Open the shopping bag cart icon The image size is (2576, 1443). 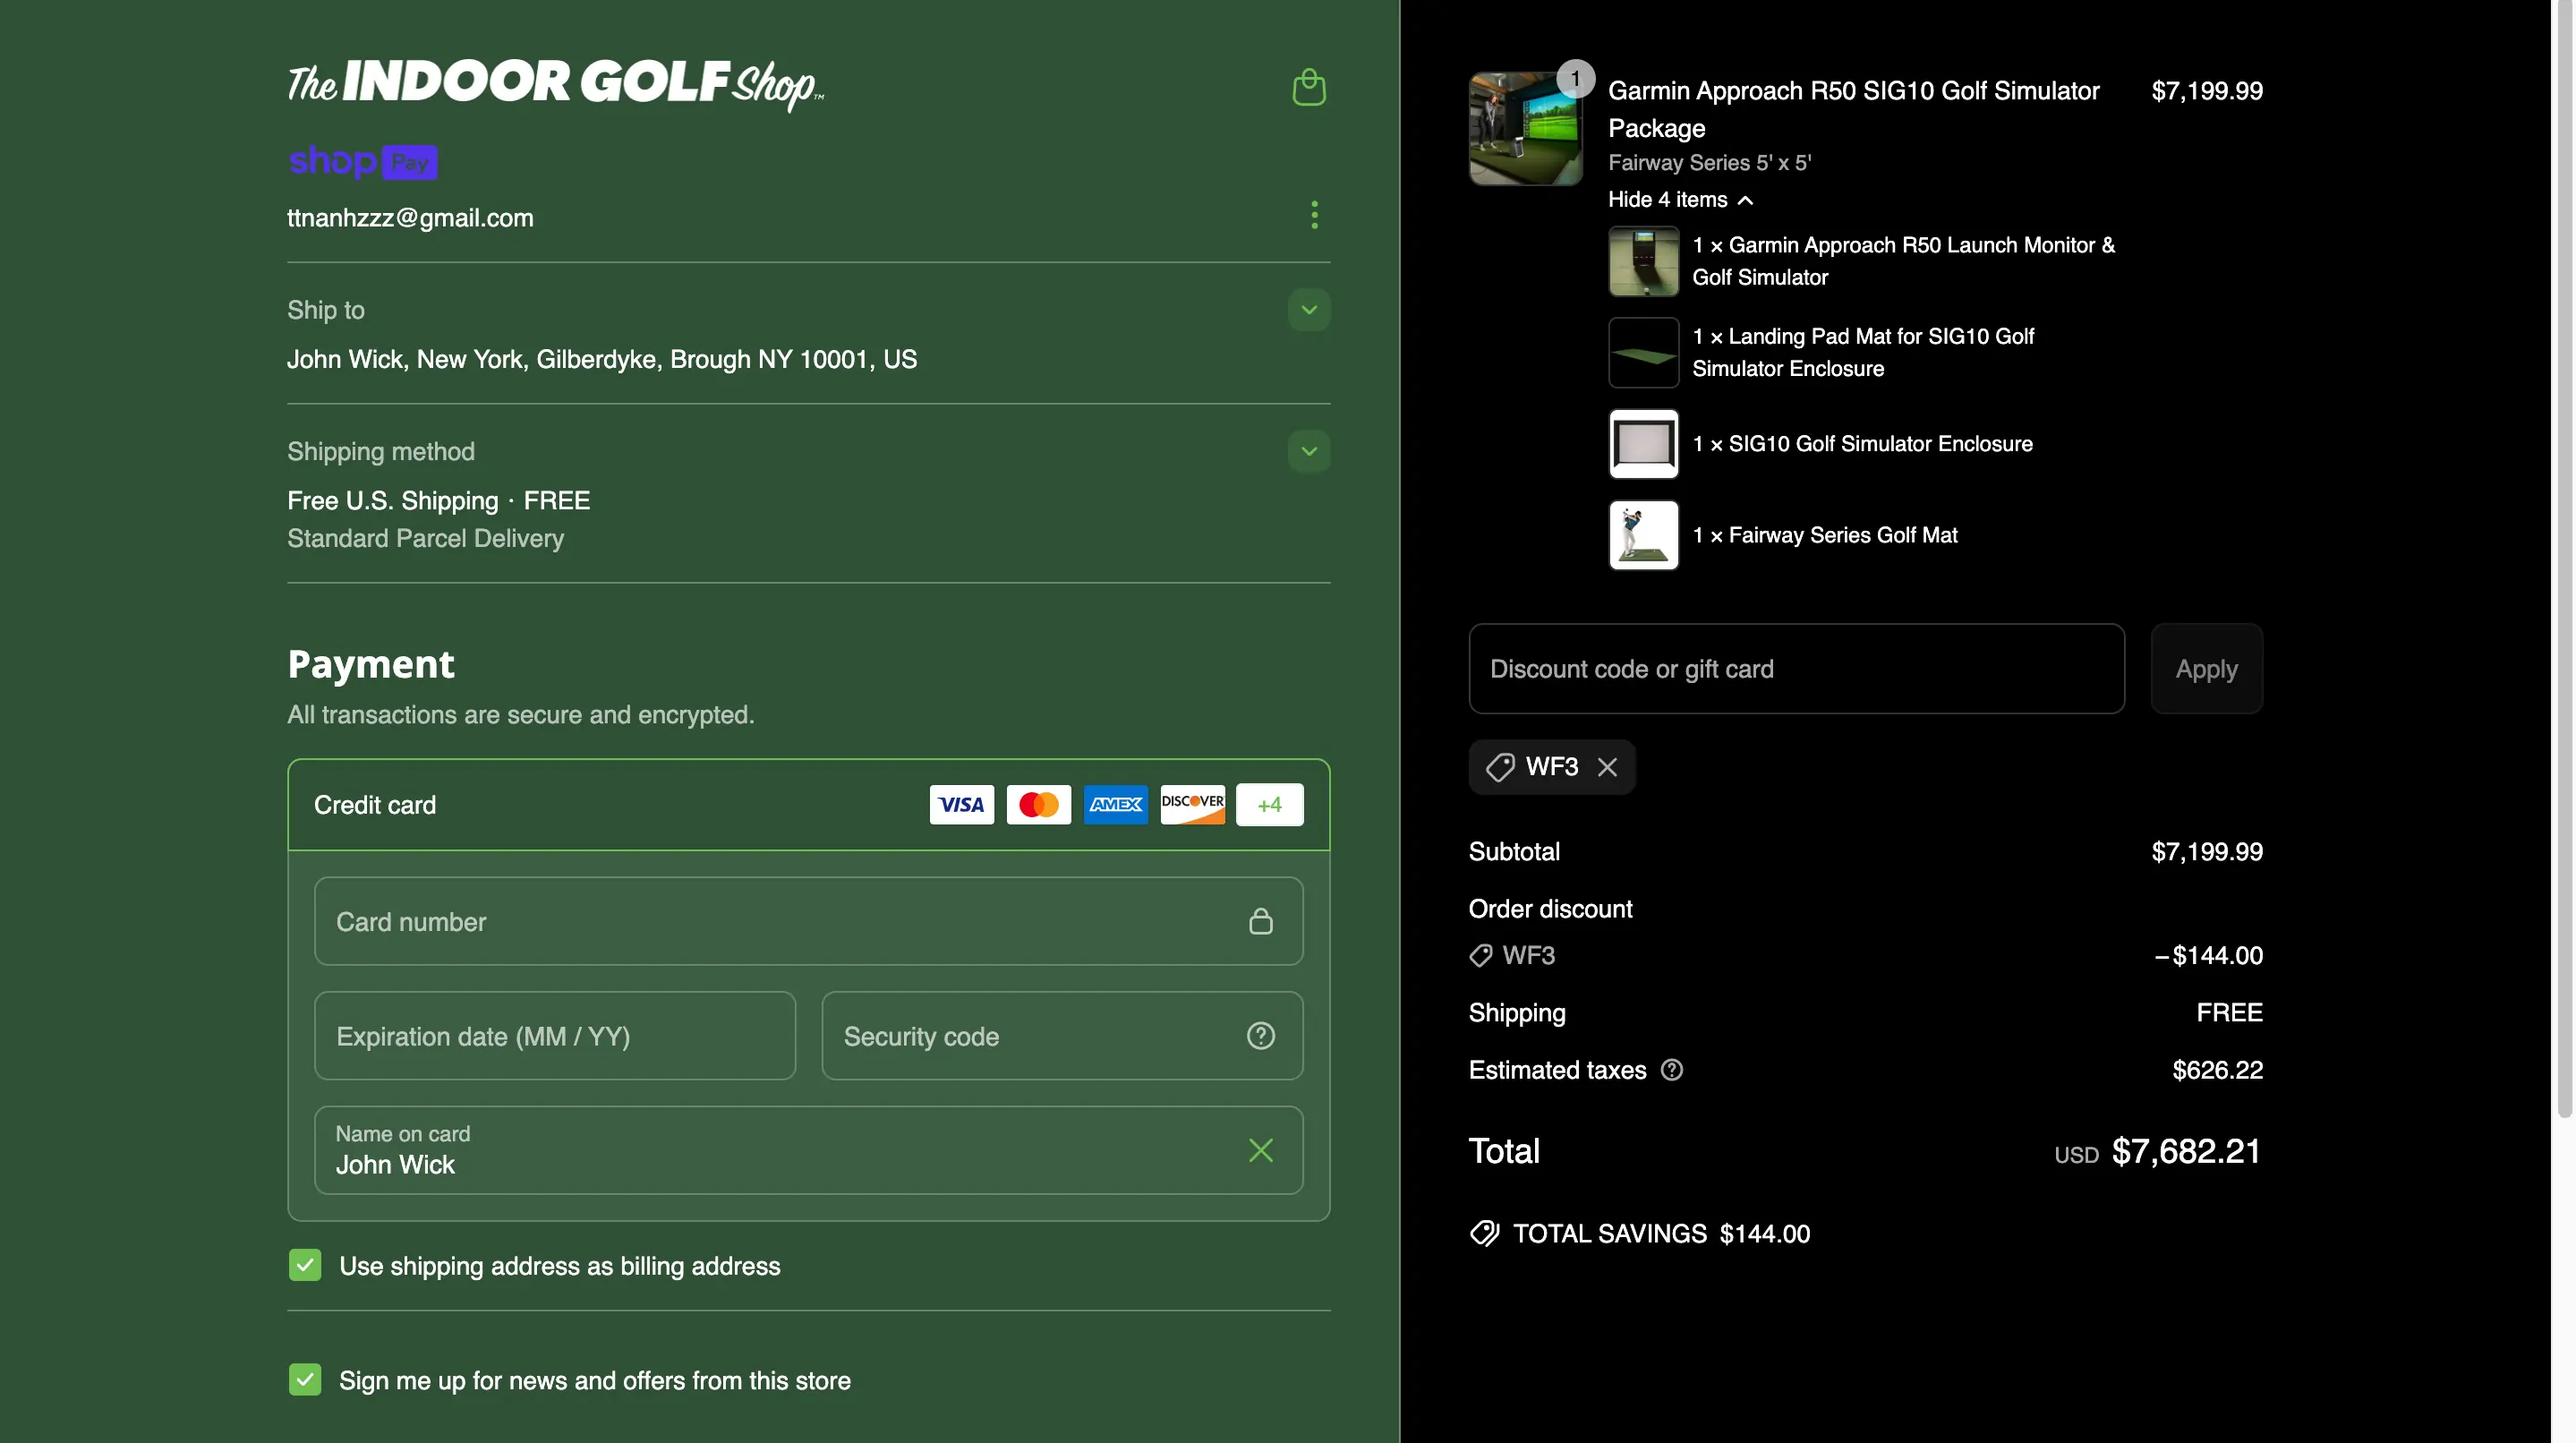[x=1308, y=87]
